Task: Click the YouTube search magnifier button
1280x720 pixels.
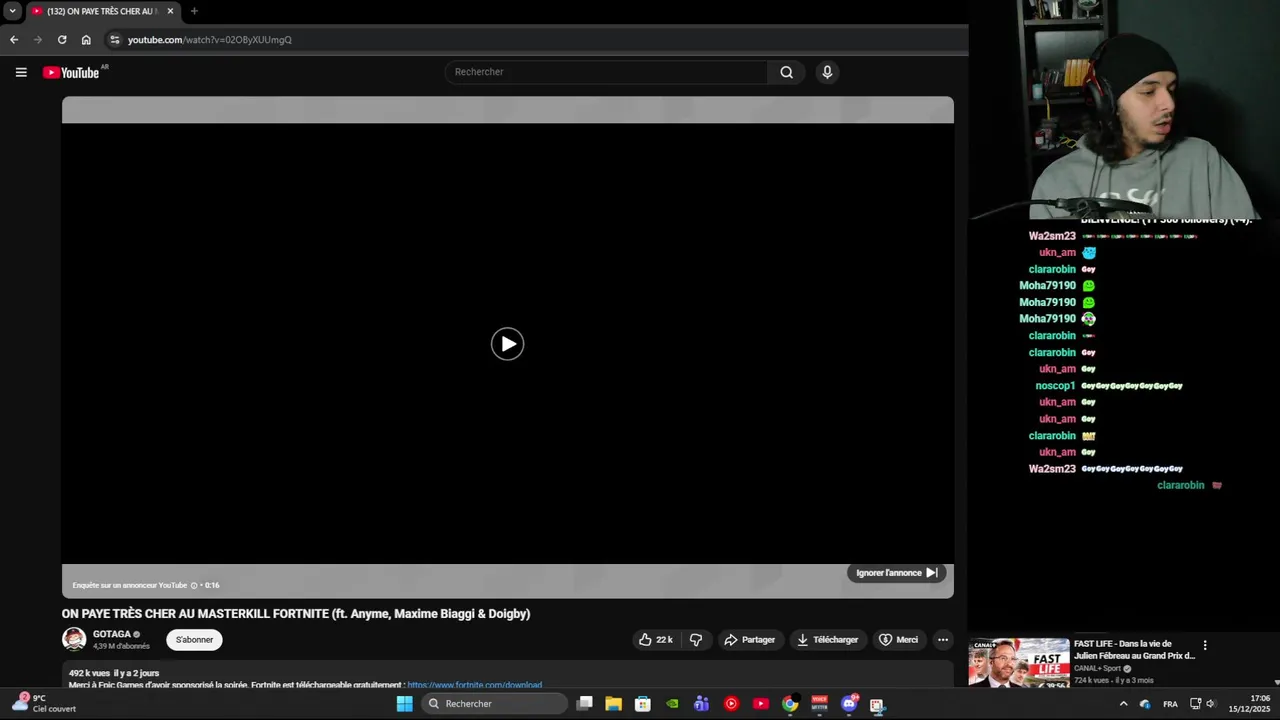Action: 787,72
